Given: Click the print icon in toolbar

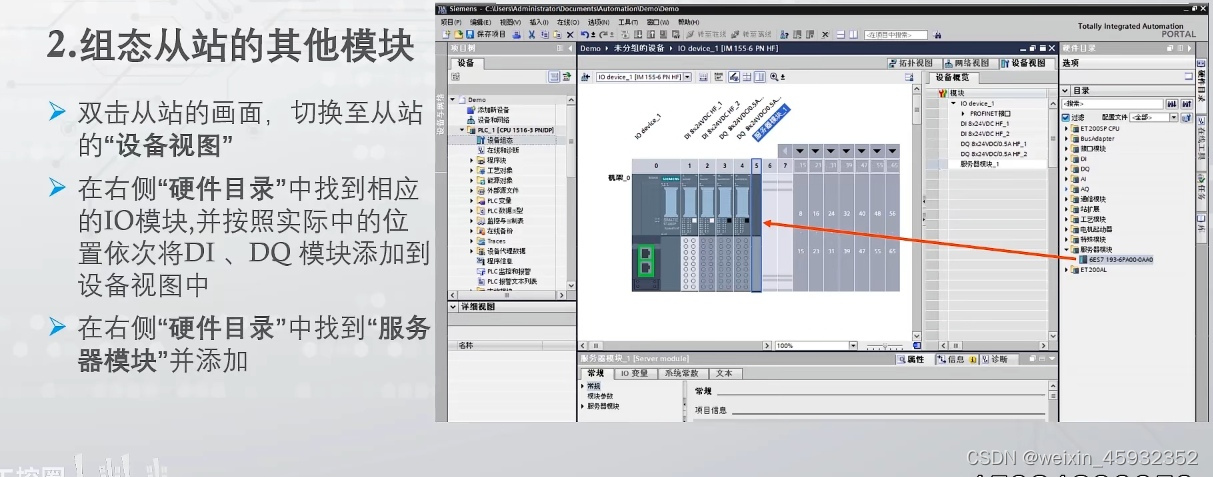Looking at the screenshot, I should click(517, 34).
